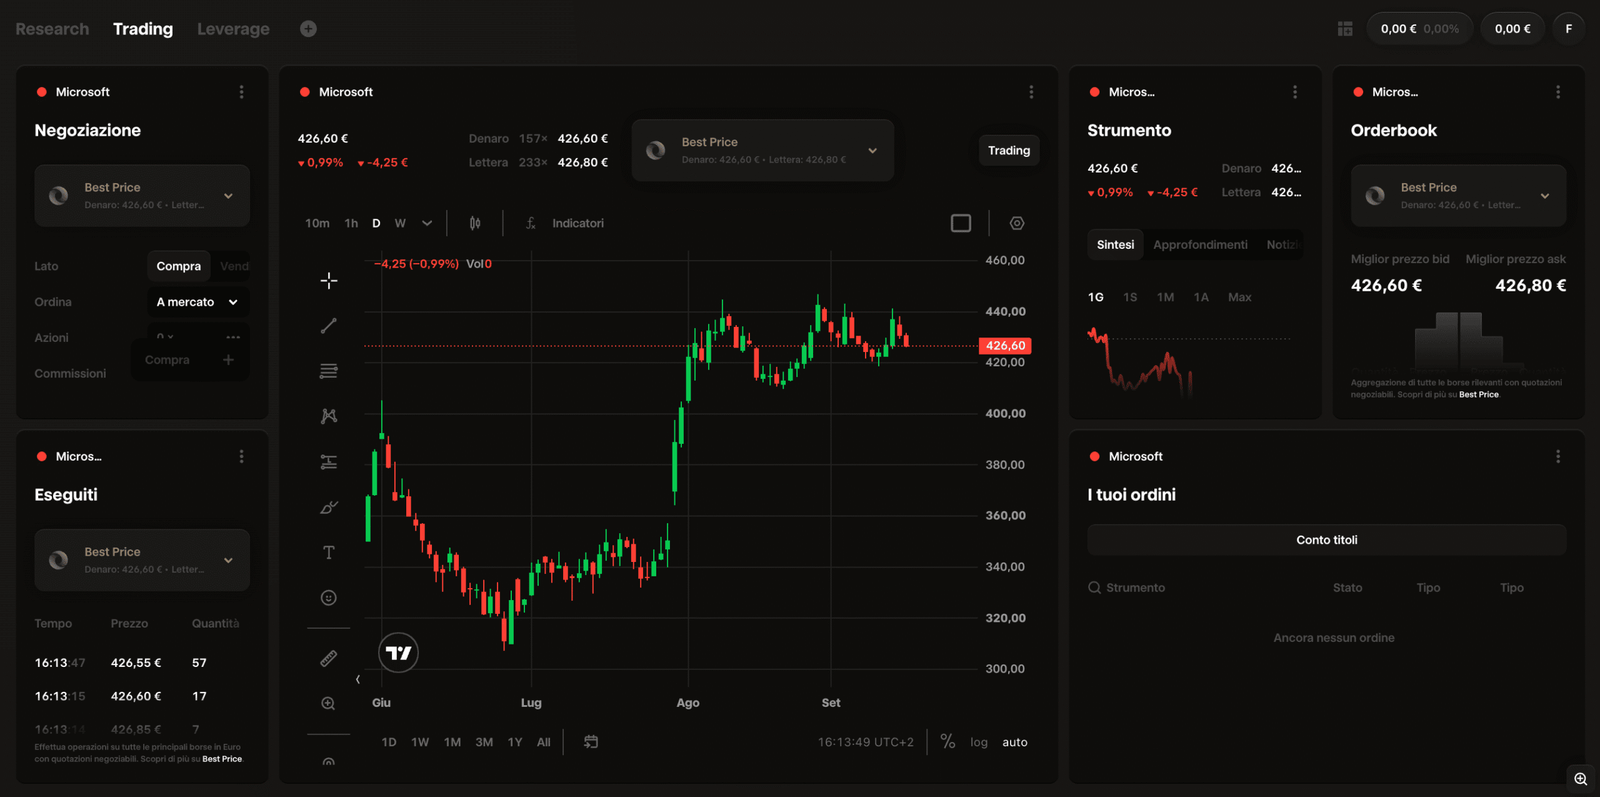Image resolution: width=1600 pixels, height=797 pixels.
Task: Select the ruler measure tool
Action: click(x=328, y=658)
